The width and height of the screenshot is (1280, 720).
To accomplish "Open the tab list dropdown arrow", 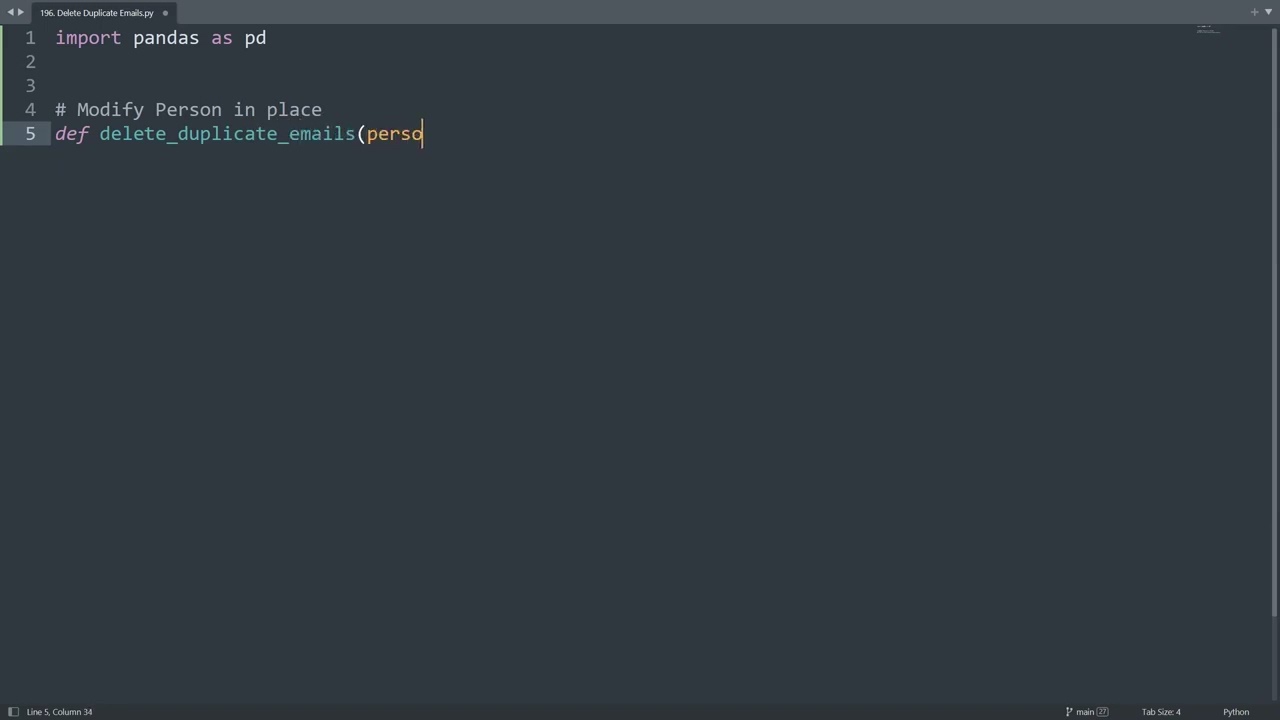I will coord(1268,12).
